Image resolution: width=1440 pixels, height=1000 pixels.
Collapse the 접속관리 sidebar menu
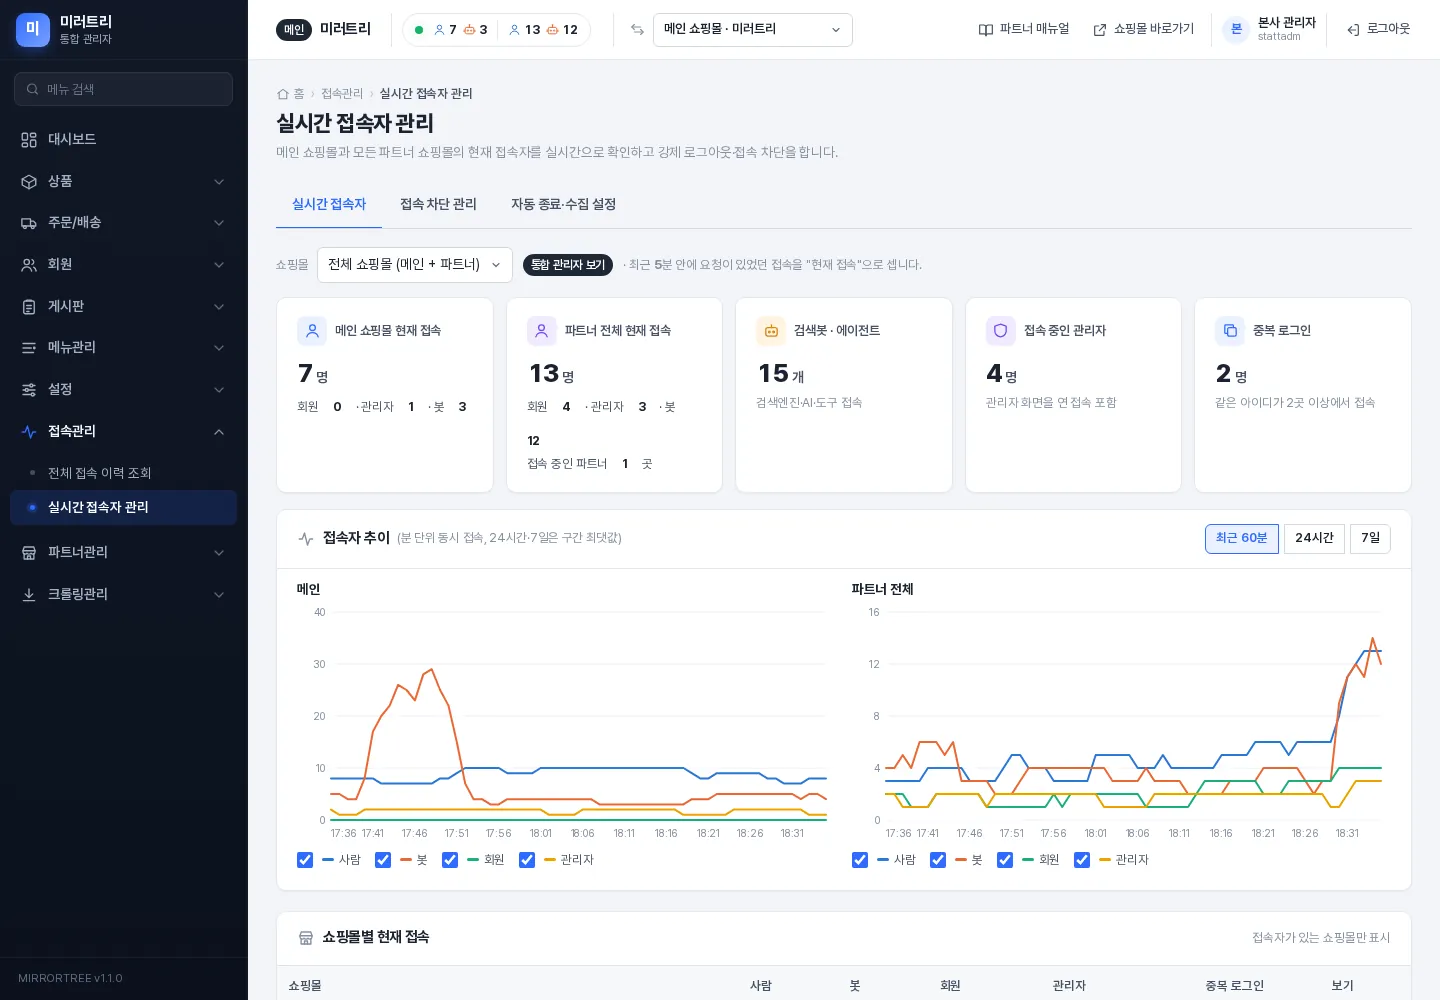124,432
